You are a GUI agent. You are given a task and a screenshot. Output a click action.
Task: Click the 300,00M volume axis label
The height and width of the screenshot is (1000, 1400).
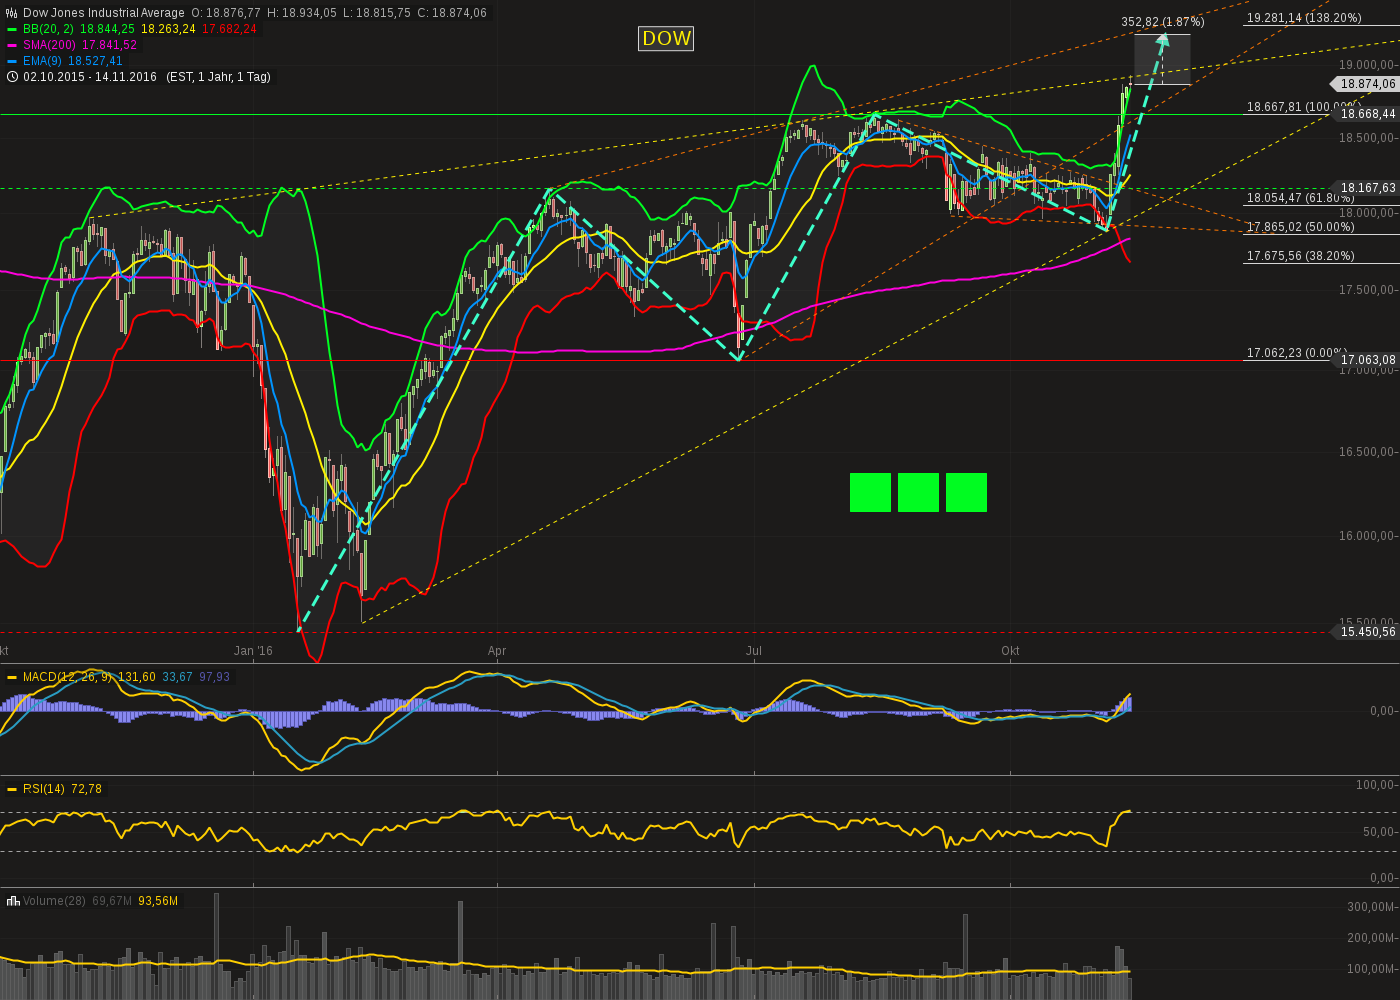point(1372,907)
